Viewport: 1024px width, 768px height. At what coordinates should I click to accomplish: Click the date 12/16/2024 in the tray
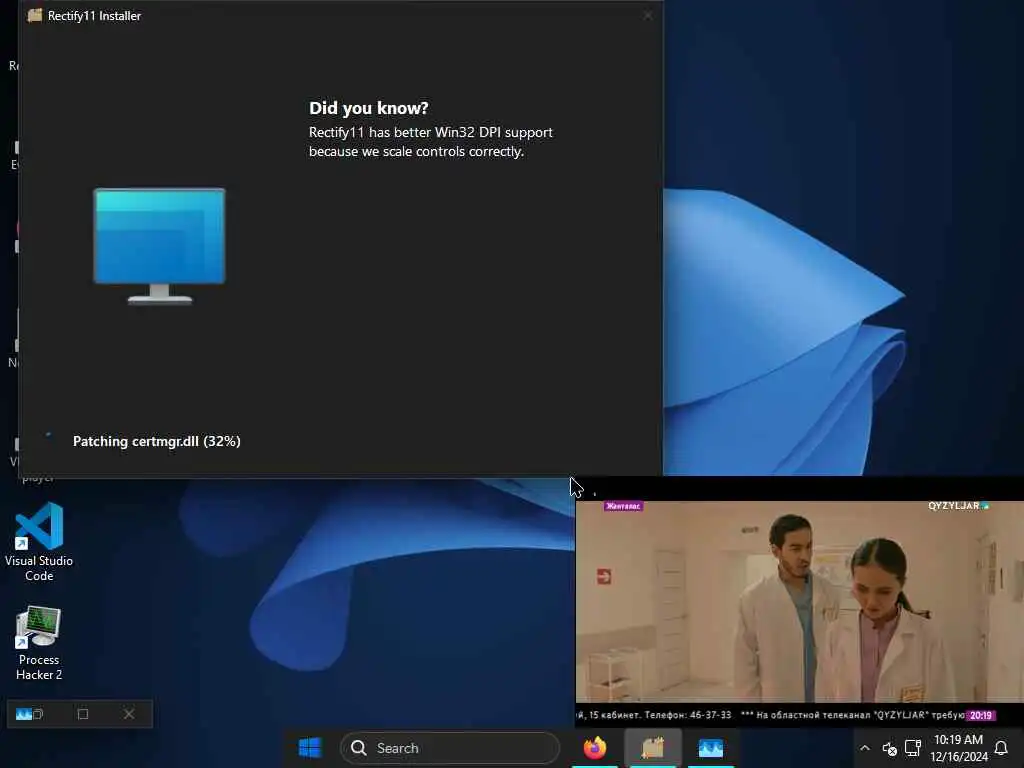click(x=959, y=757)
